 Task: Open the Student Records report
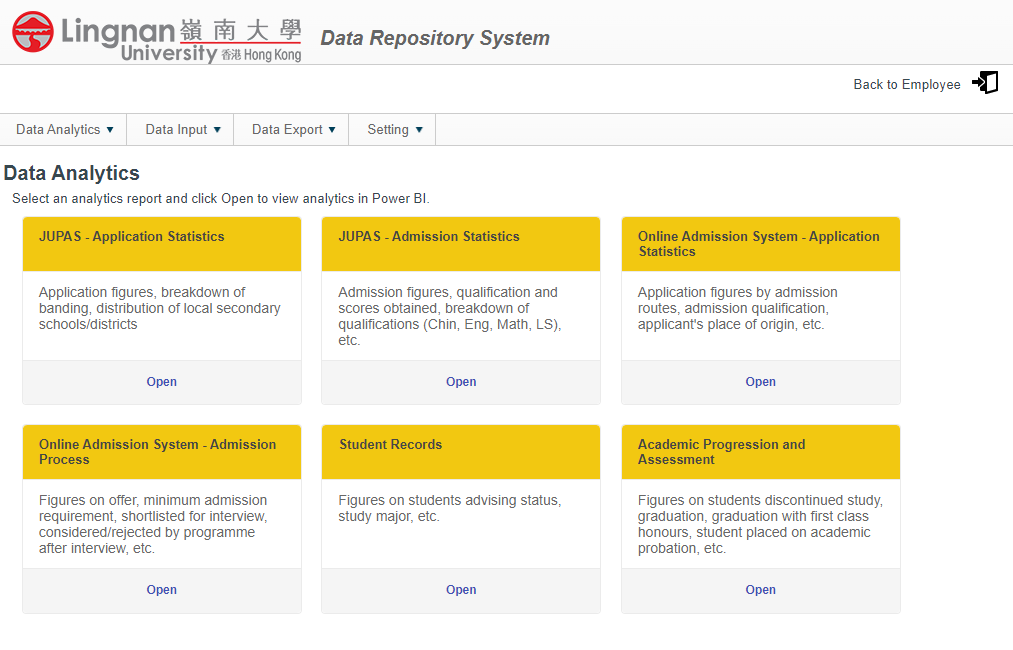pyautogui.click(x=461, y=590)
